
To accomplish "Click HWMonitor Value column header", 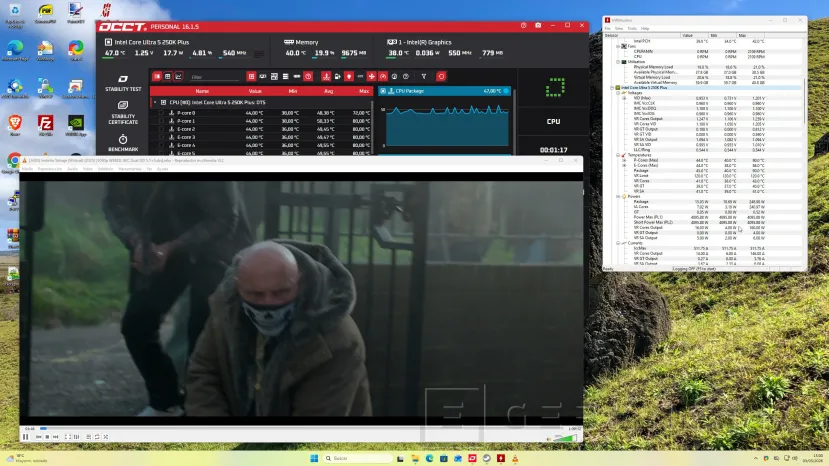I will pos(694,35).
